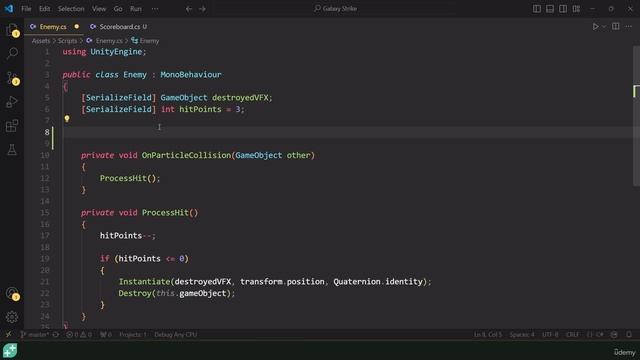Click the lightbulb code action icon

(x=67, y=119)
